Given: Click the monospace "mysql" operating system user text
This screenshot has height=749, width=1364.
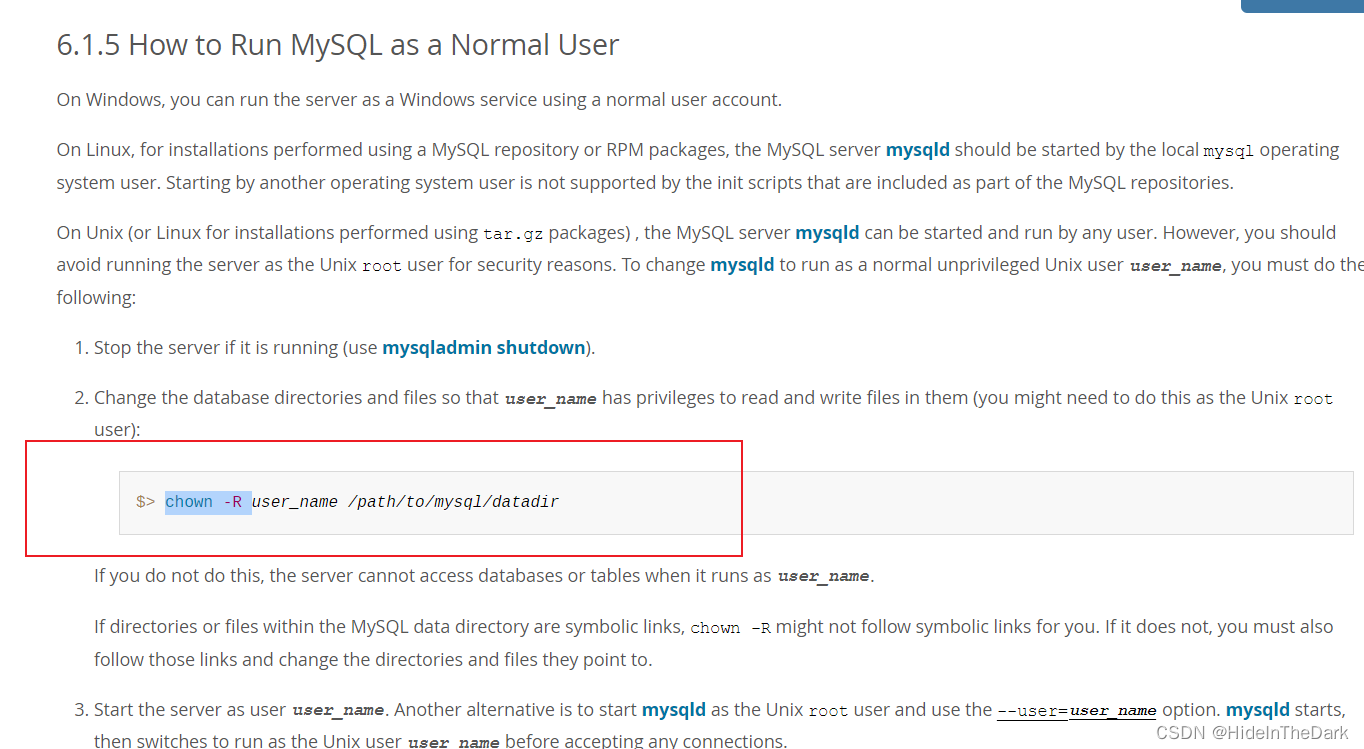Looking at the screenshot, I should 1229,151.
